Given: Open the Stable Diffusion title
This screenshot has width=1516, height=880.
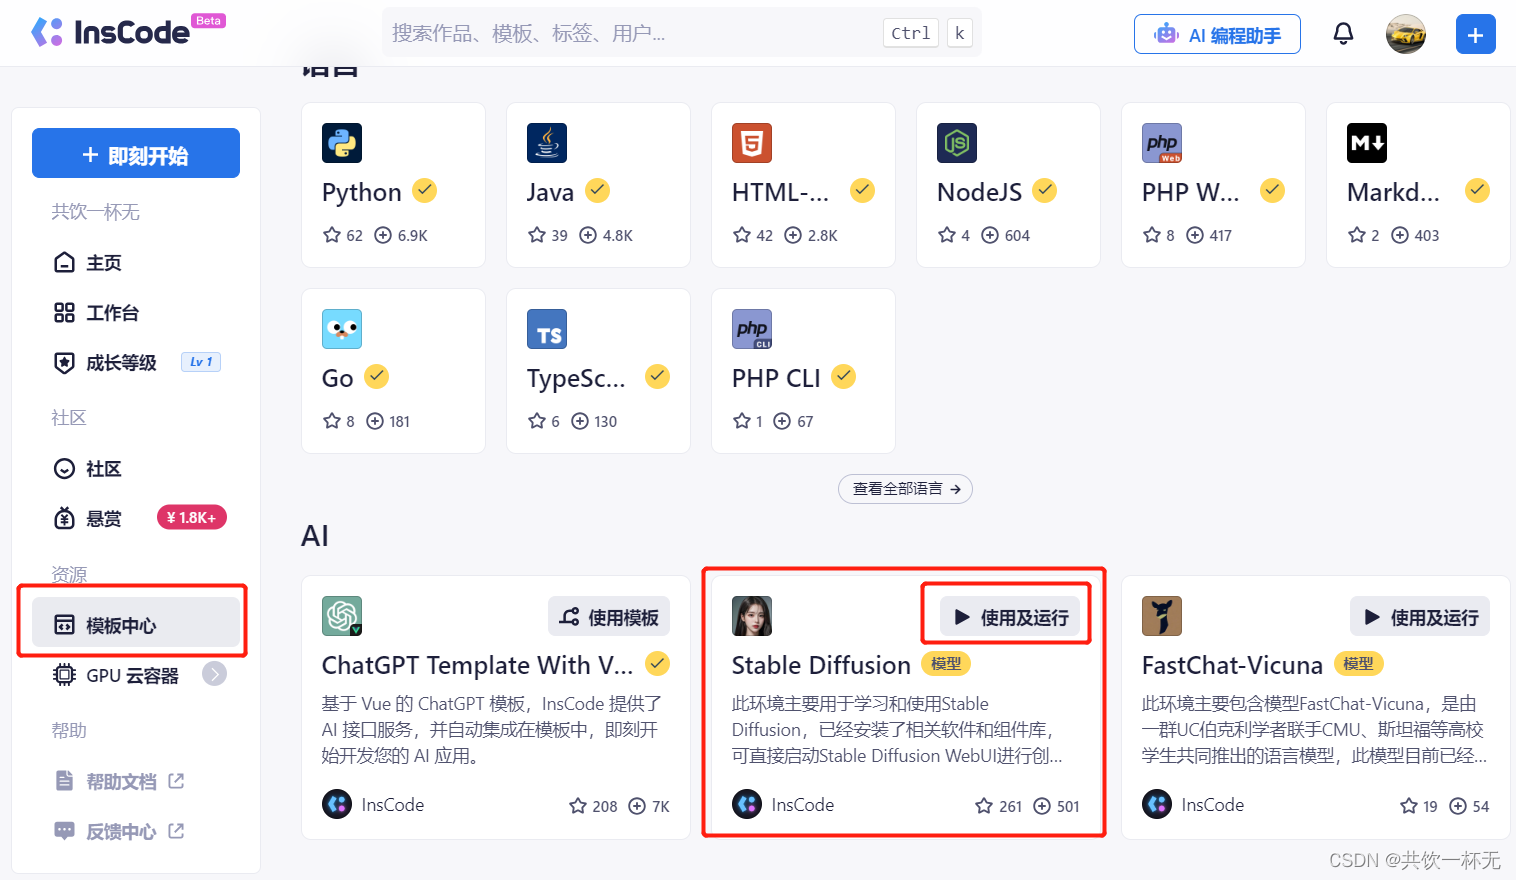Looking at the screenshot, I should (821, 666).
